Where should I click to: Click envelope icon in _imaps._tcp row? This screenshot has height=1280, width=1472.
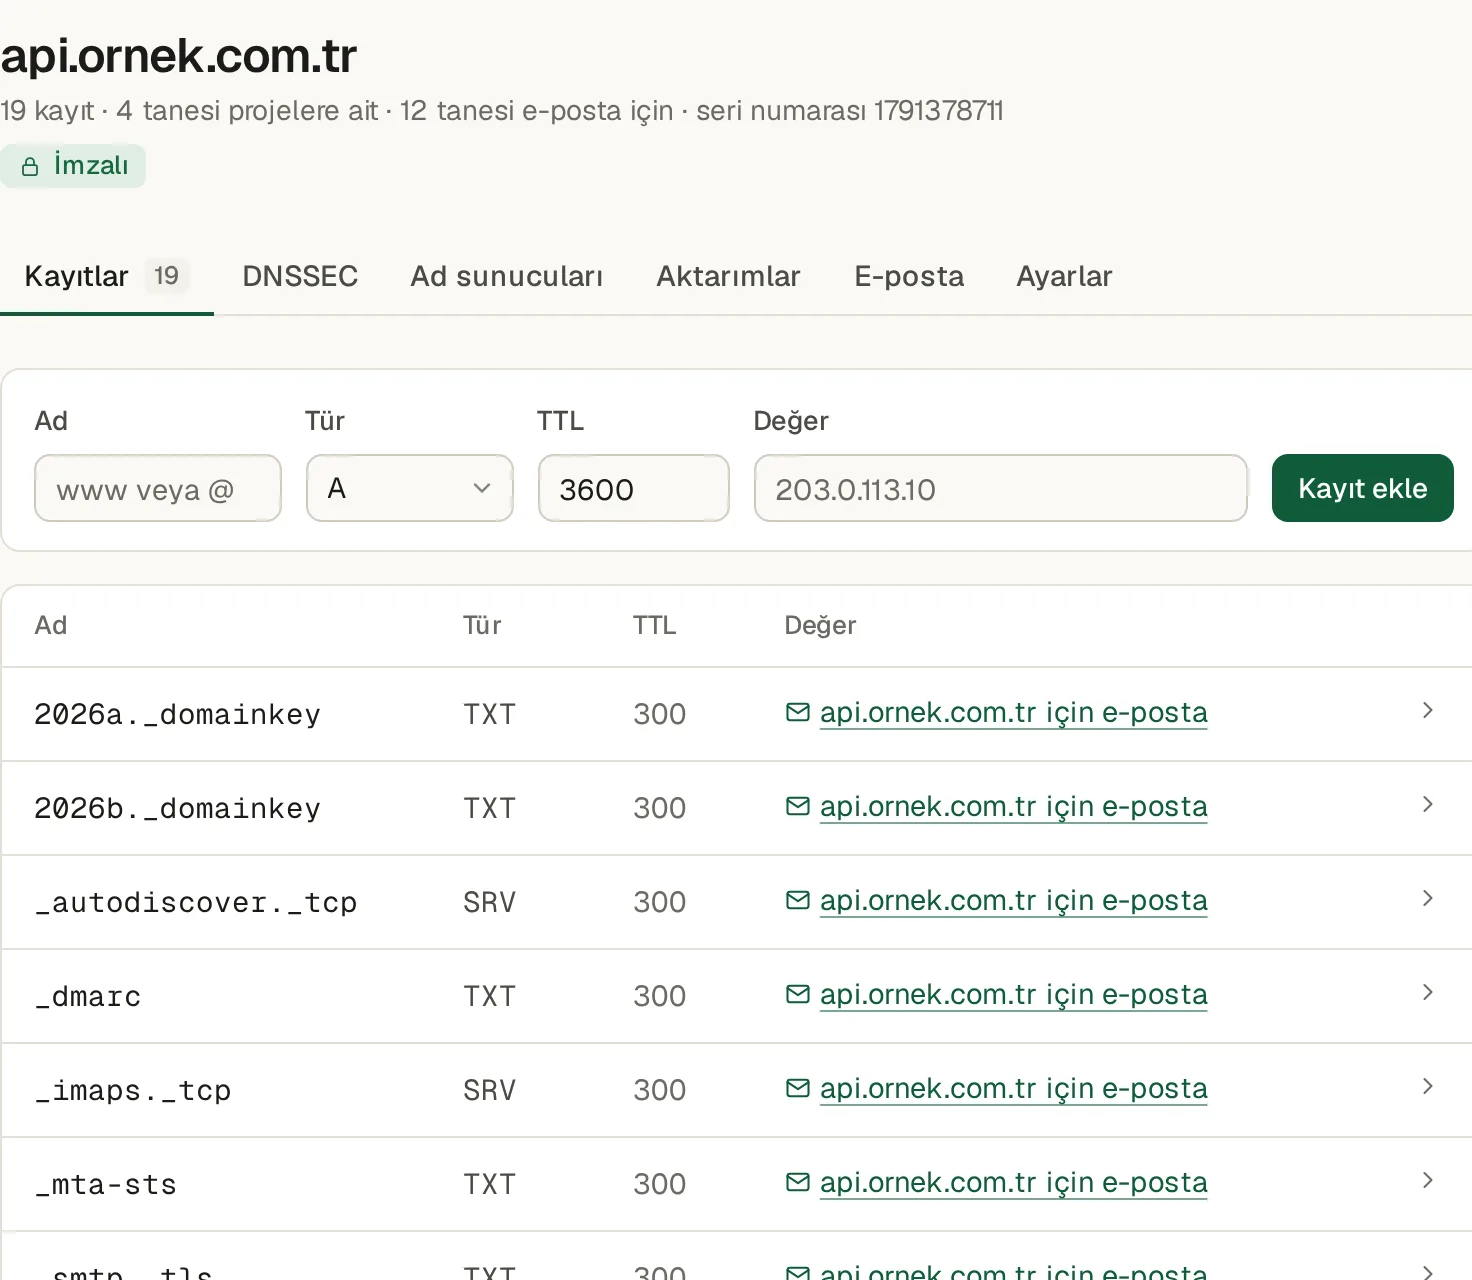click(x=798, y=1088)
